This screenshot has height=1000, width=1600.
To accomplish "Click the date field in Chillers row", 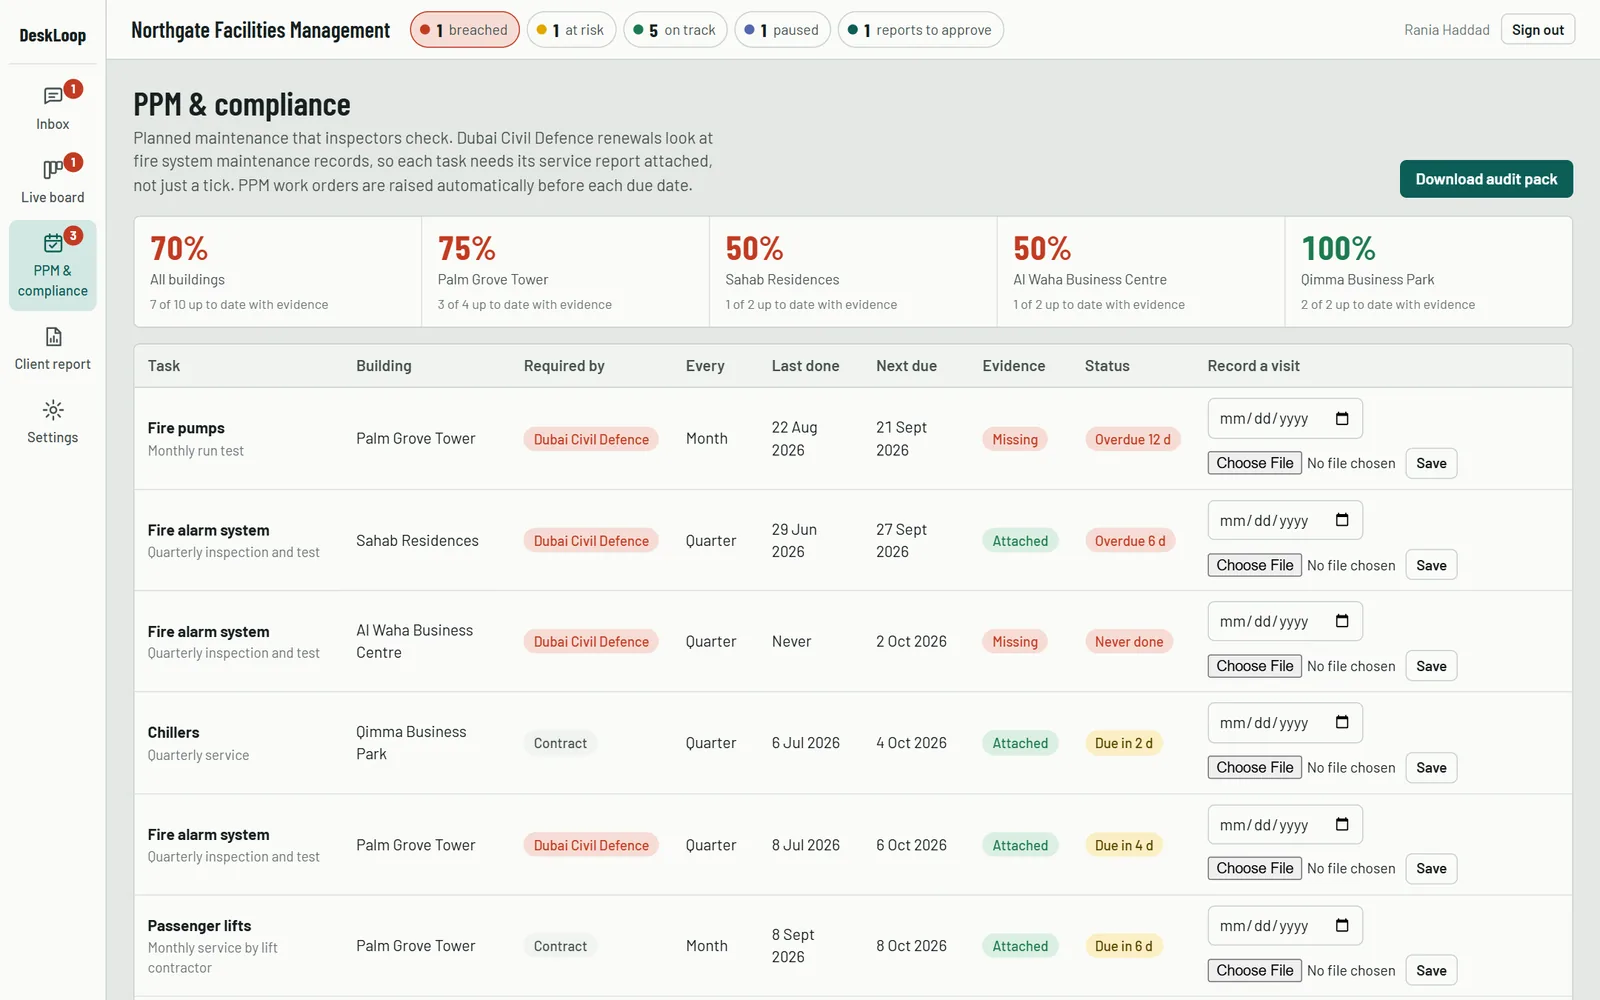I will pyautogui.click(x=1285, y=722).
